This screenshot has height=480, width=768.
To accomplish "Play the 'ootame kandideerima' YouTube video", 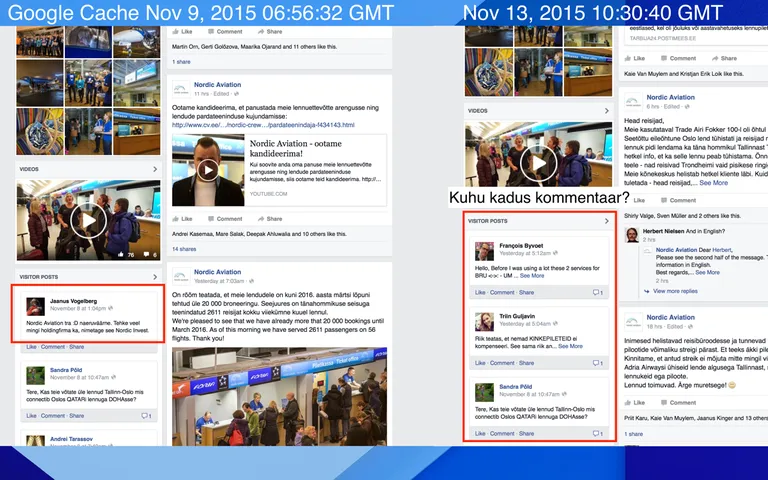I will tap(208, 170).
